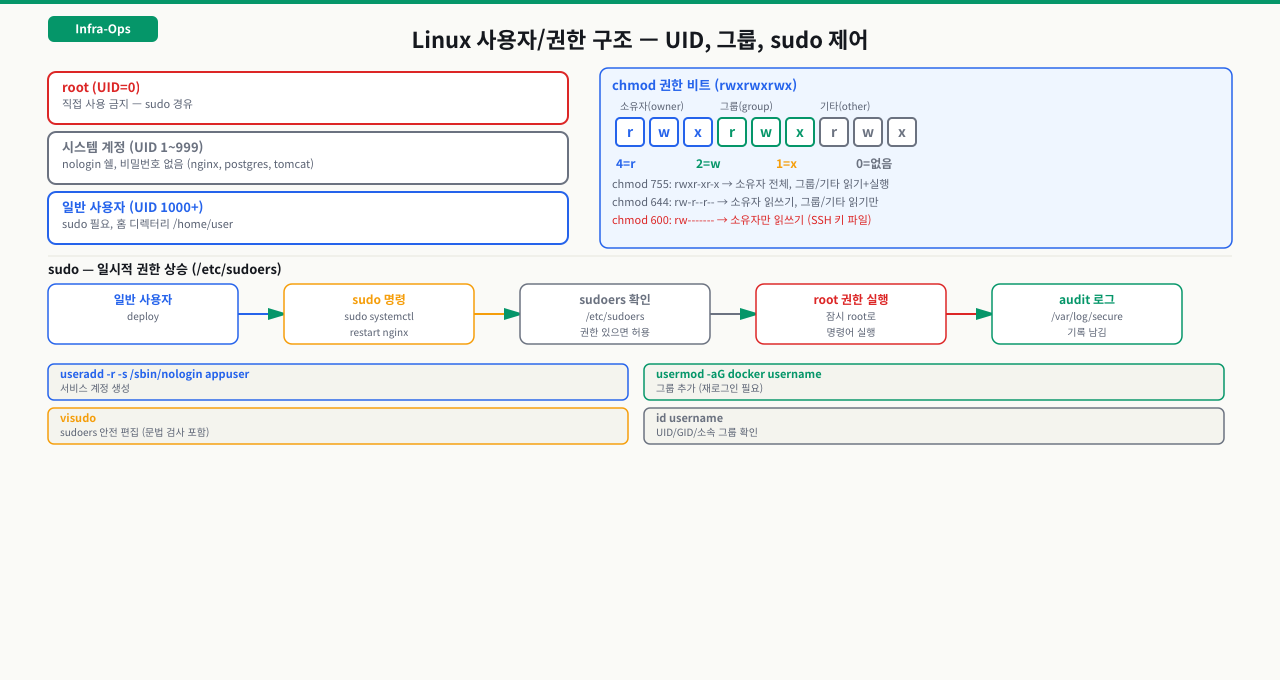This screenshot has height=680, width=1280.
Task: Toggle the other 'x' permission bit
Action: coord(902,132)
